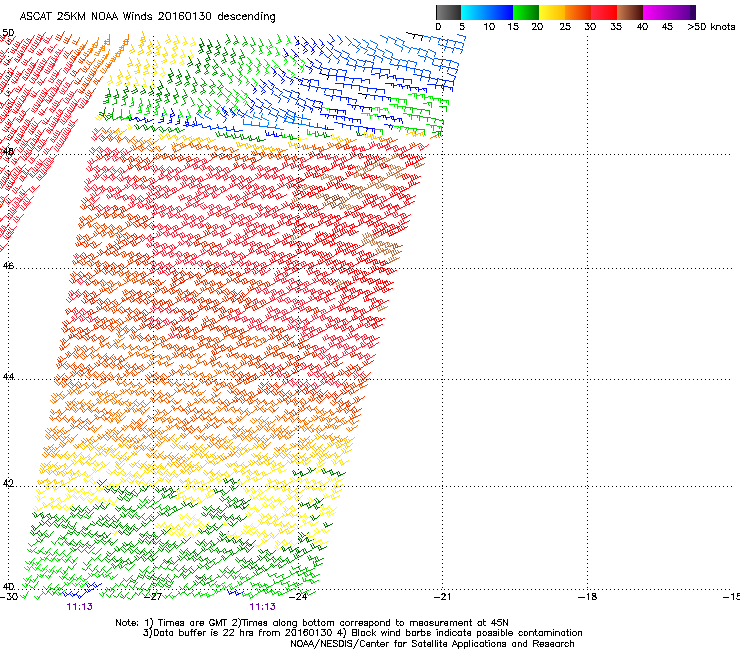
Task: Click legend tick number '45'
Action: [x=667, y=27]
